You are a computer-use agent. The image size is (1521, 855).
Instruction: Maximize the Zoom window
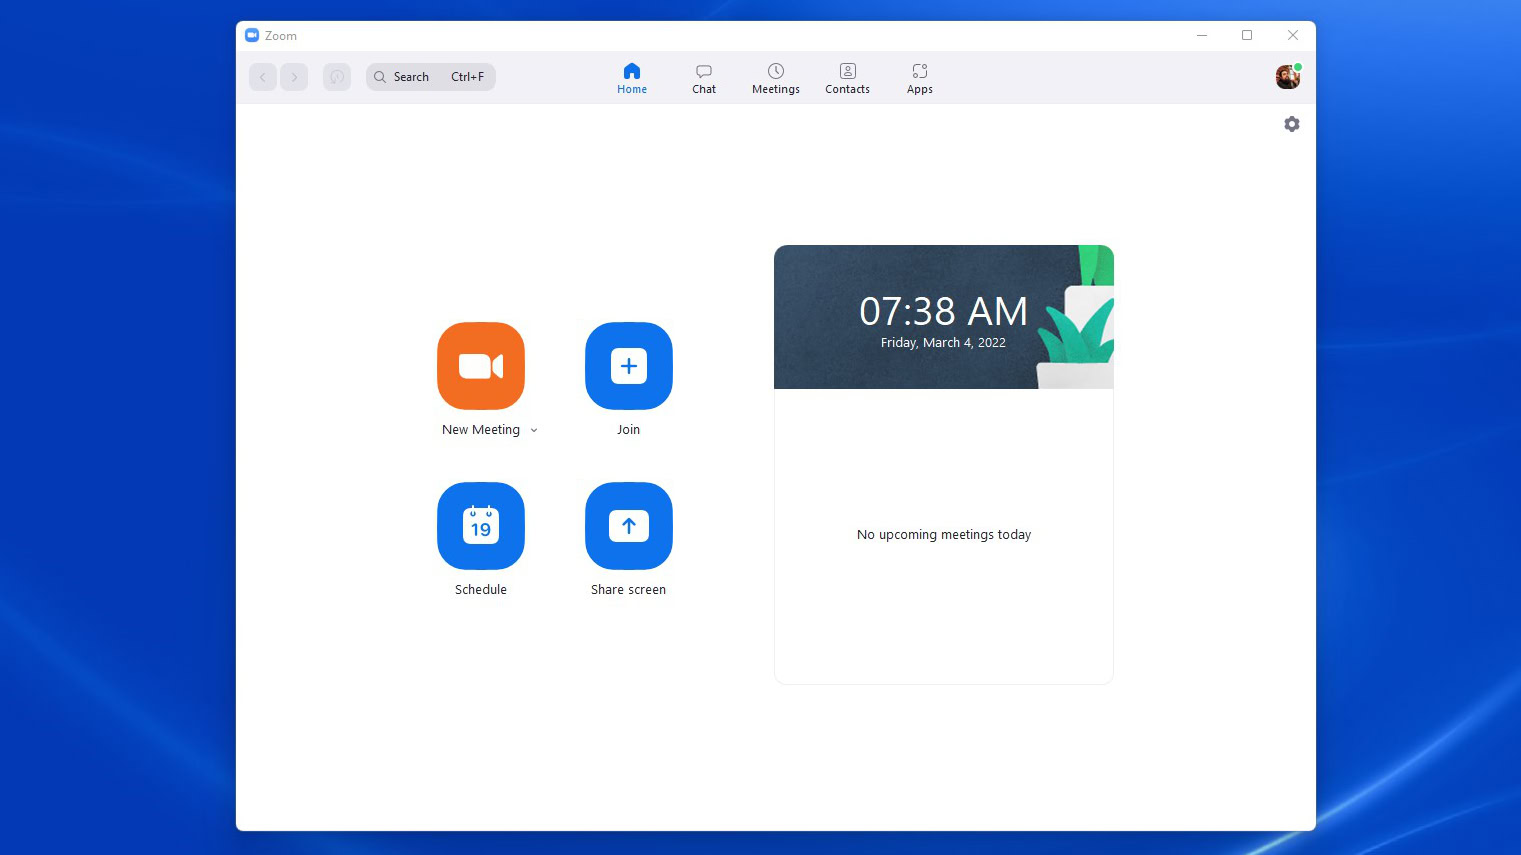(1247, 35)
